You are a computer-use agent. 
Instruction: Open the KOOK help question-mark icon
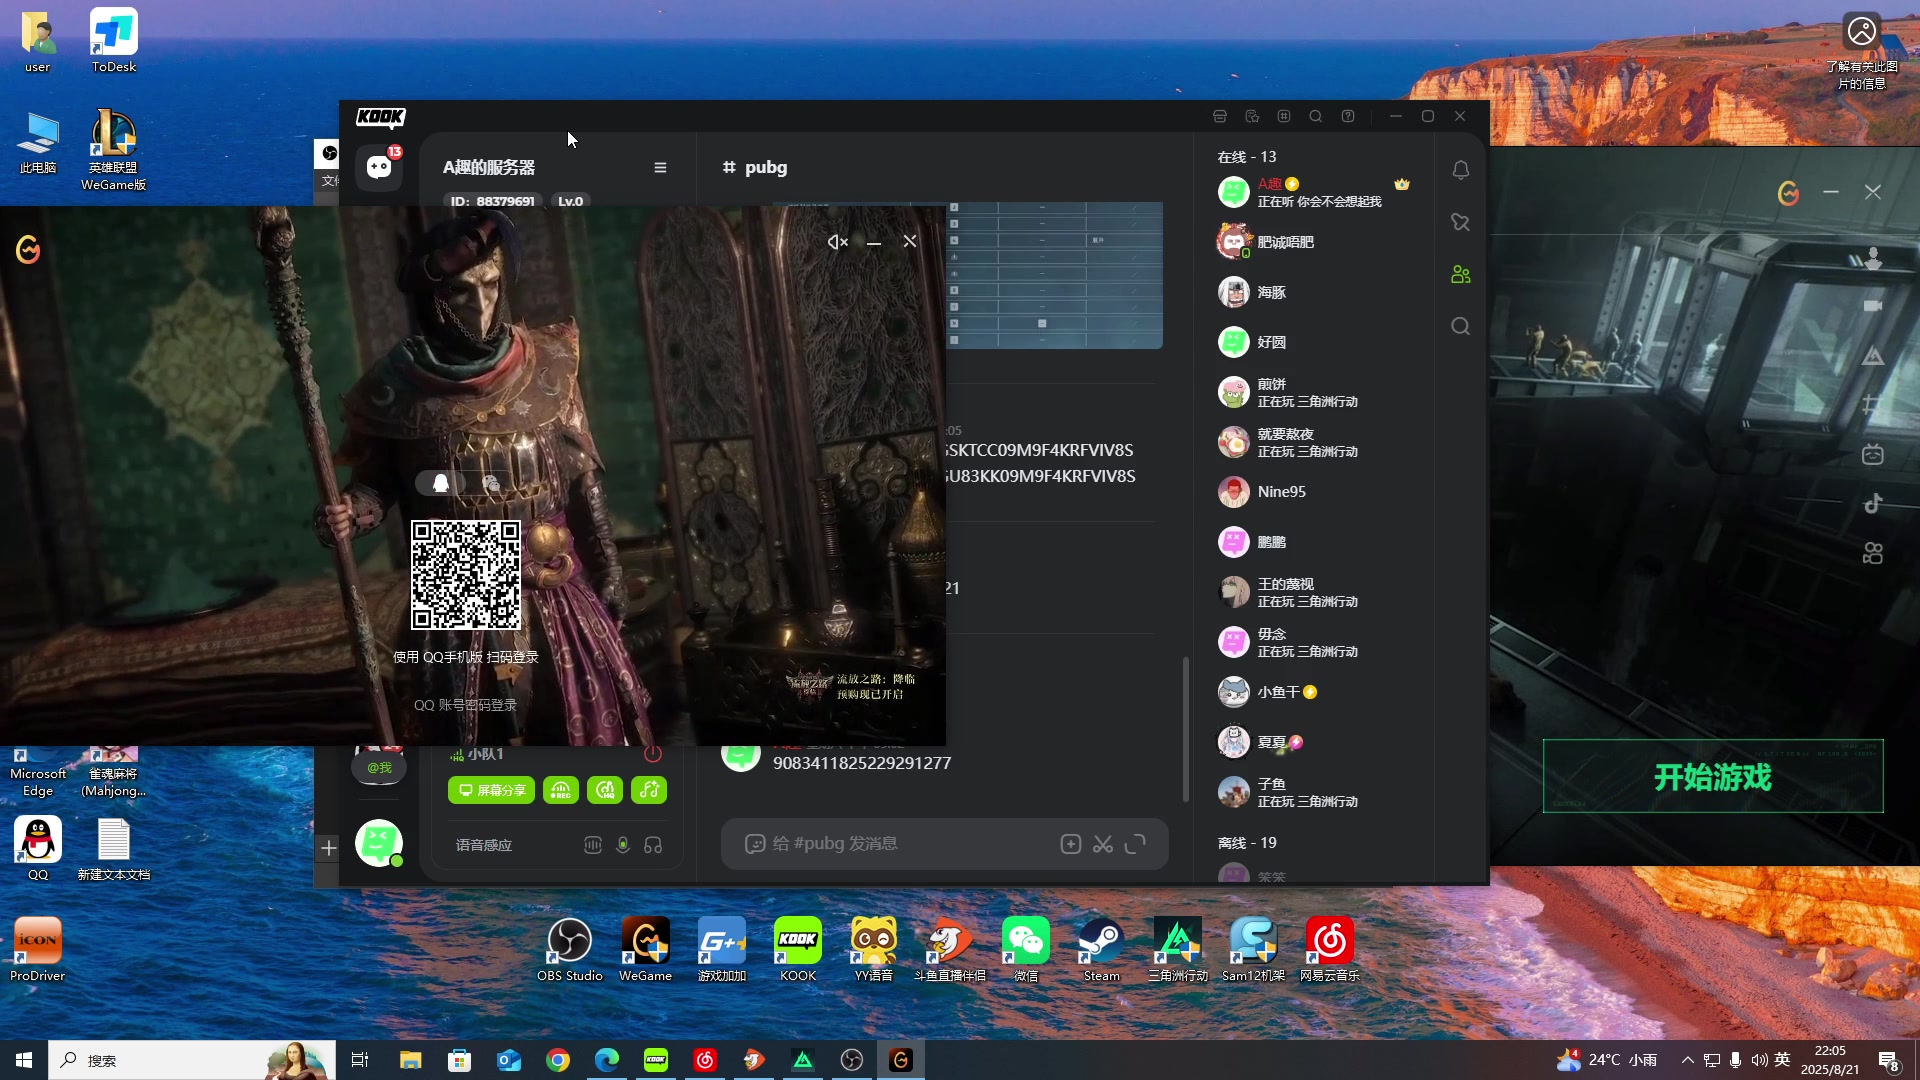(x=1348, y=116)
